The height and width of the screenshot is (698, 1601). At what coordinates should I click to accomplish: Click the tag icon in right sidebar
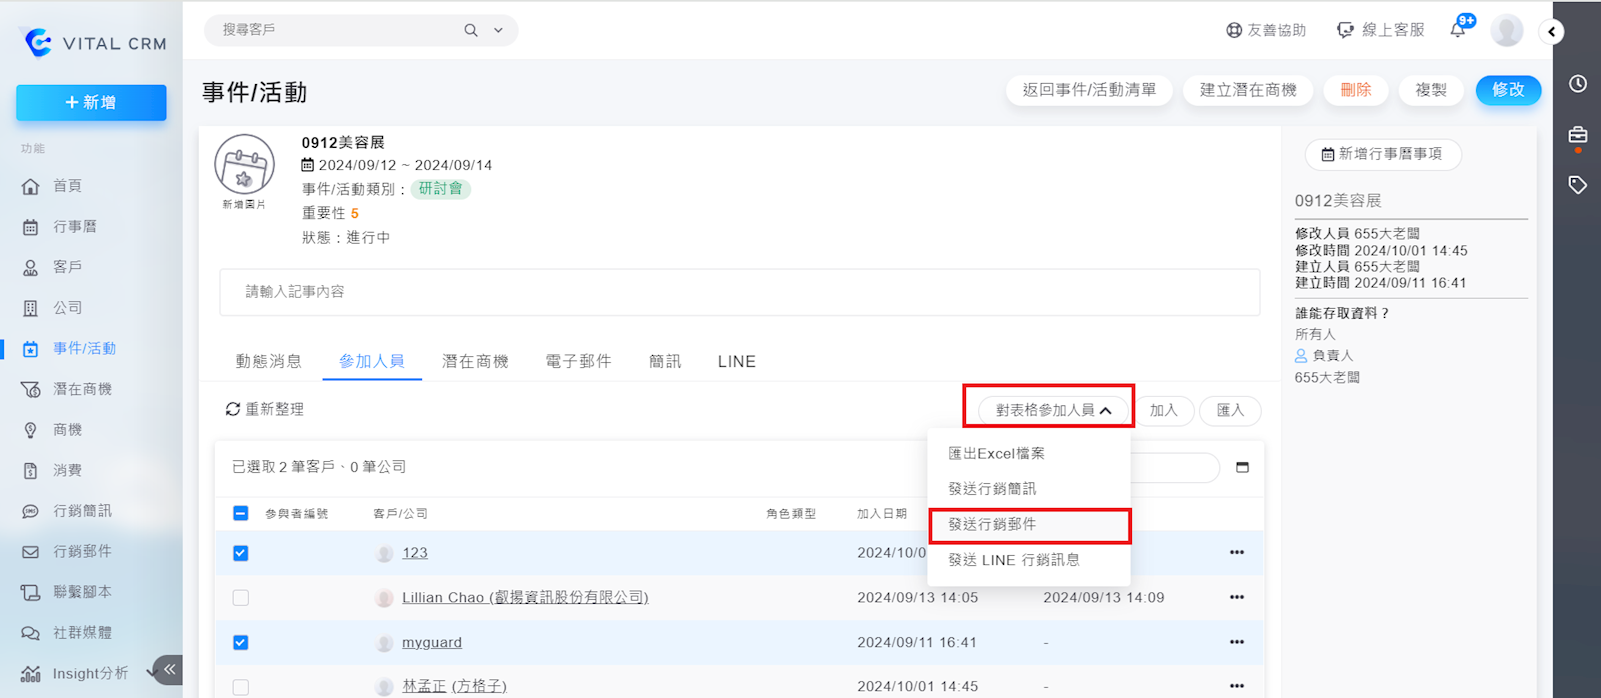coord(1578,185)
